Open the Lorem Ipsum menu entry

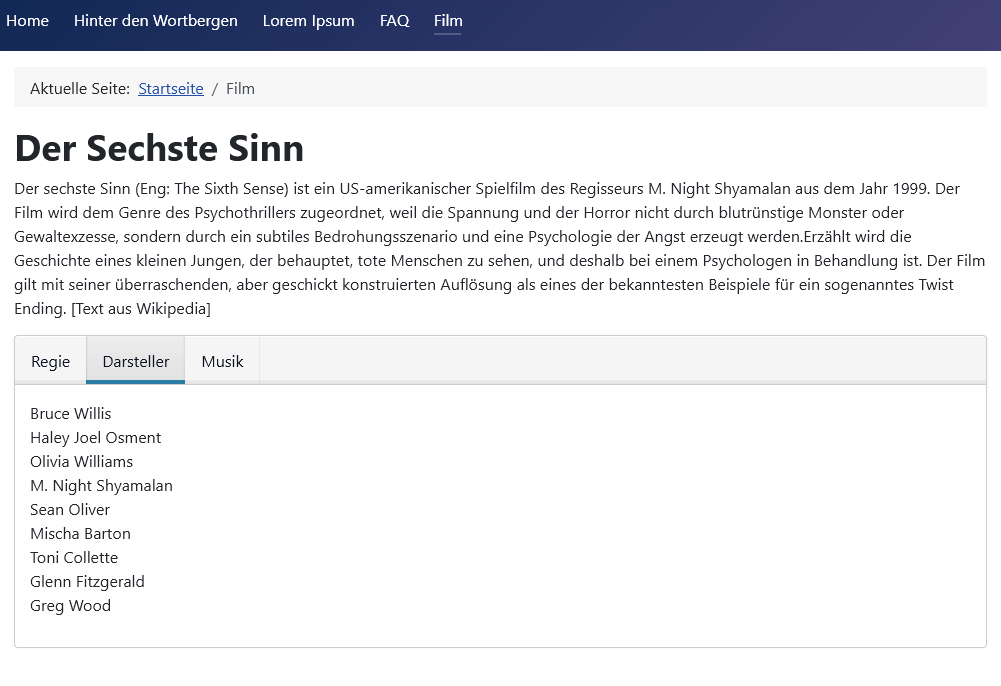pyautogui.click(x=308, y=21)
